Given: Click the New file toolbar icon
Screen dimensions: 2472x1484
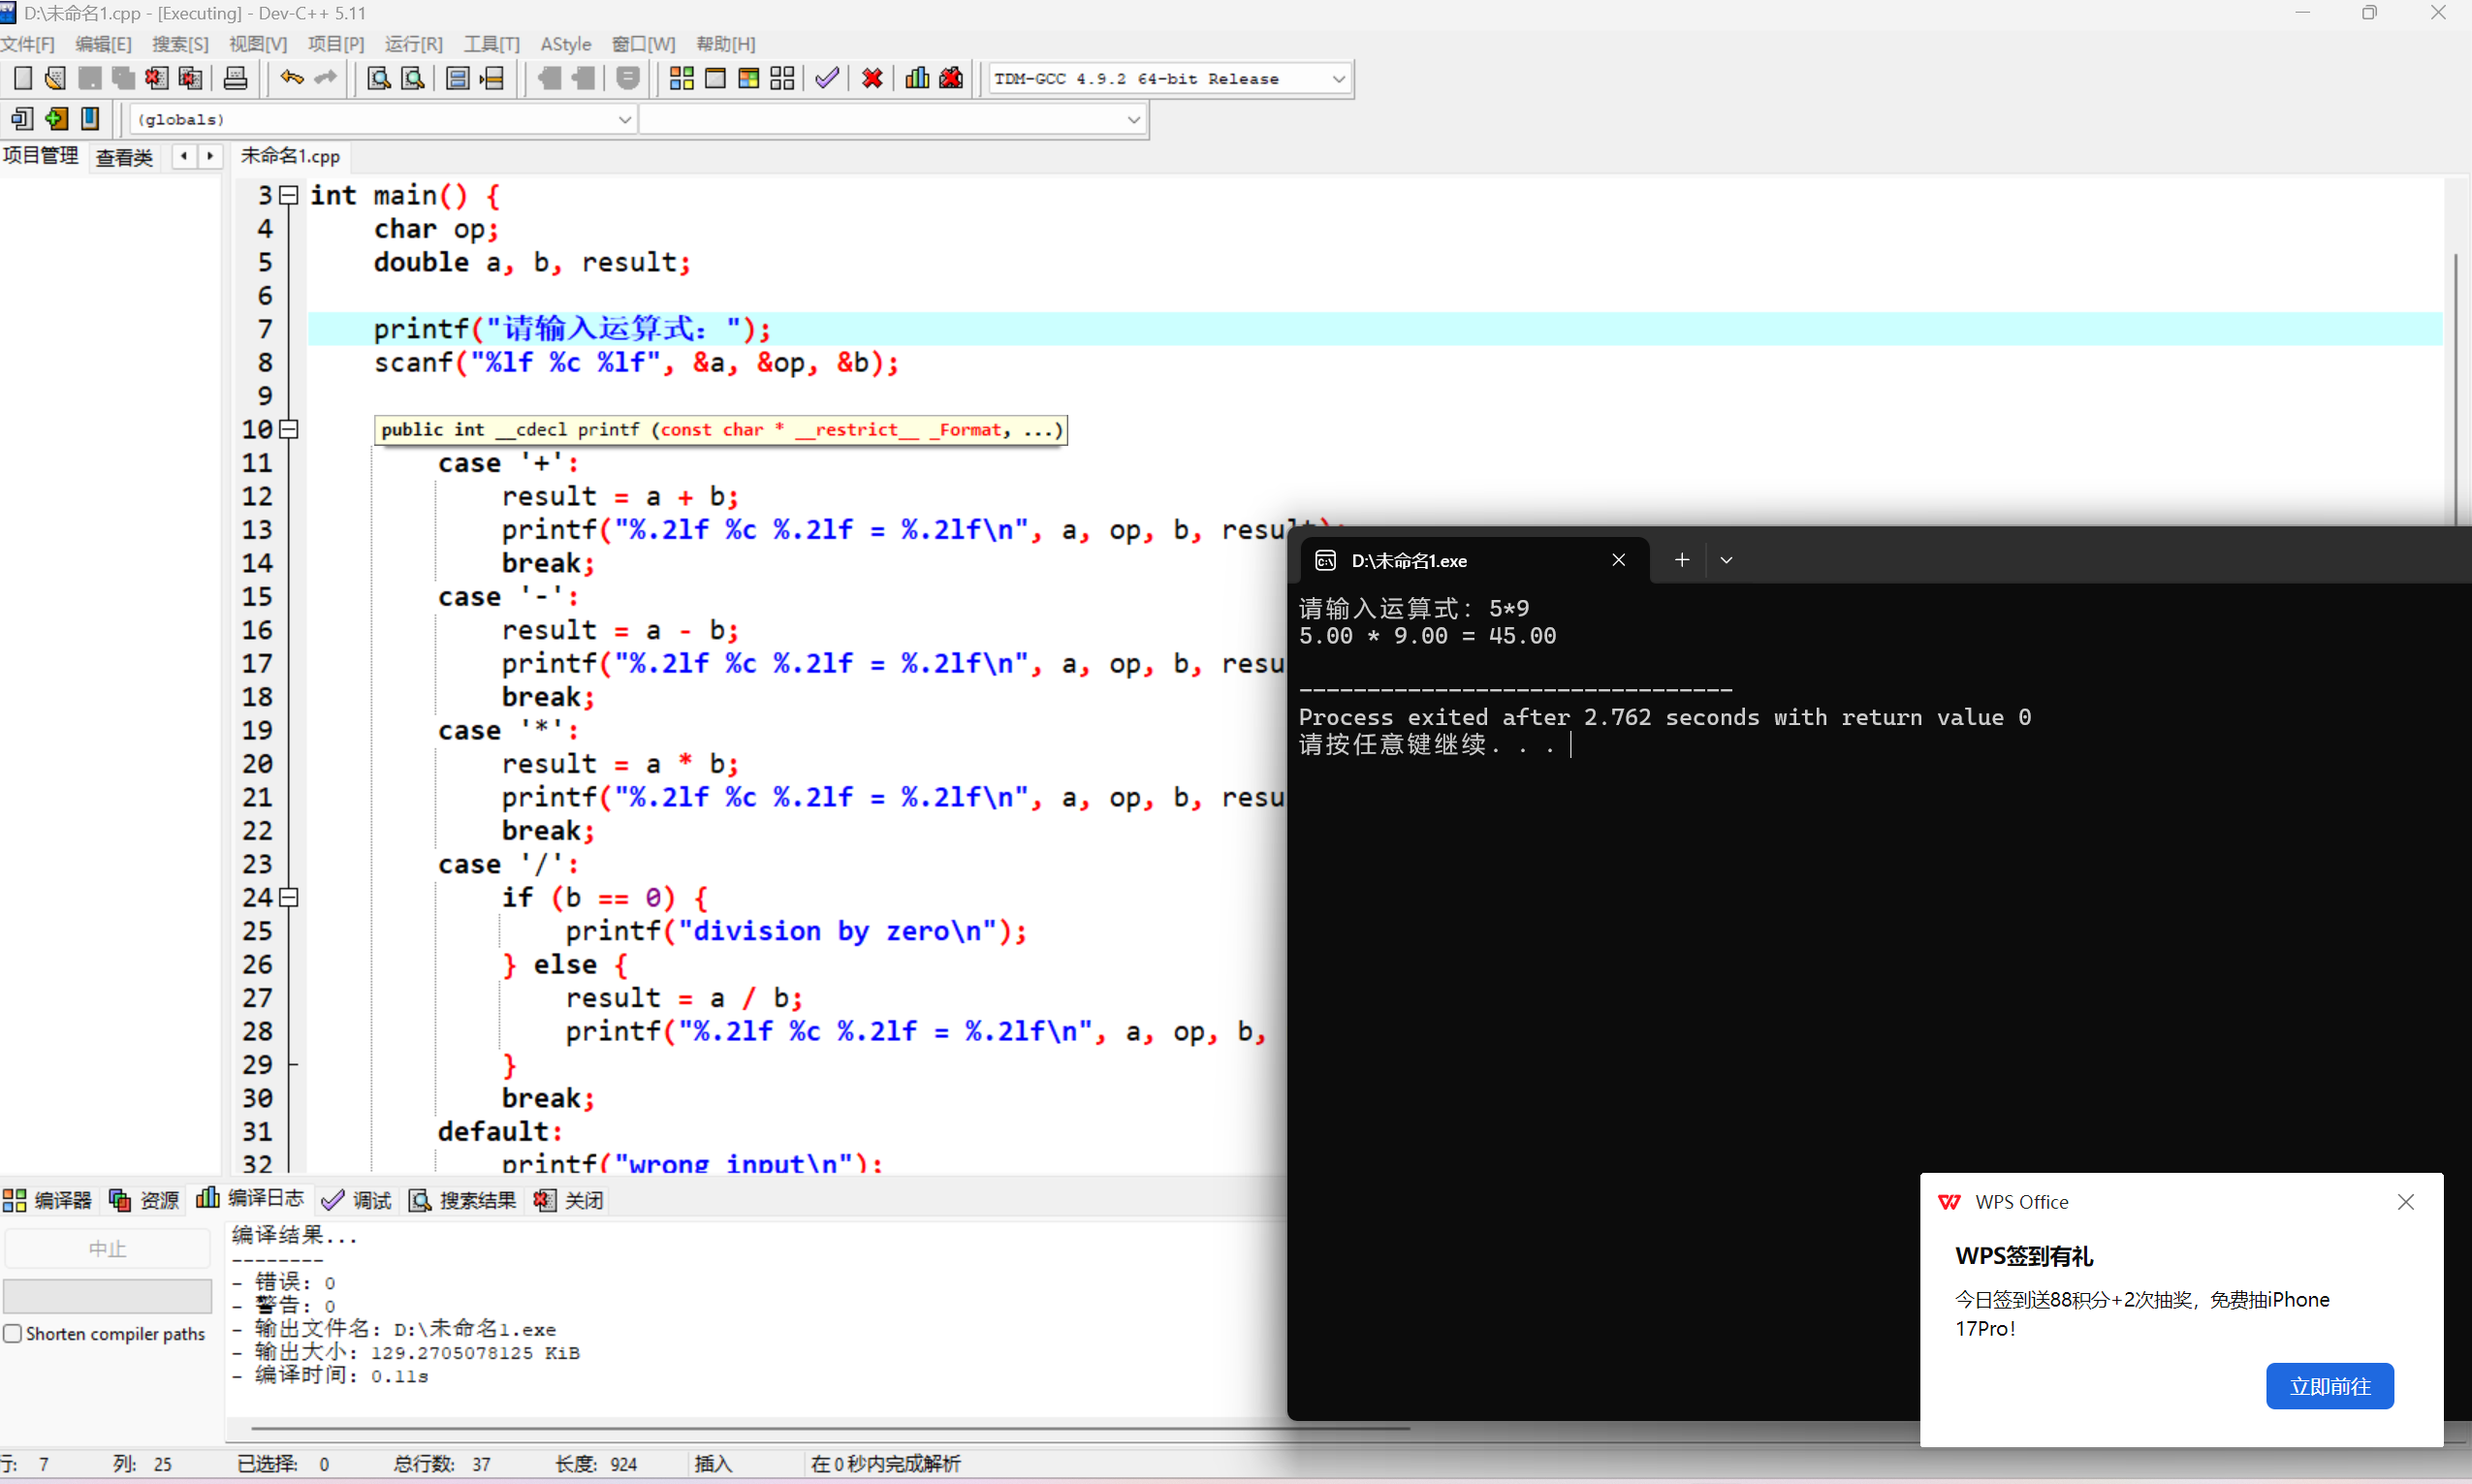Looking at the screenshot, I should (x=22, y=78).
